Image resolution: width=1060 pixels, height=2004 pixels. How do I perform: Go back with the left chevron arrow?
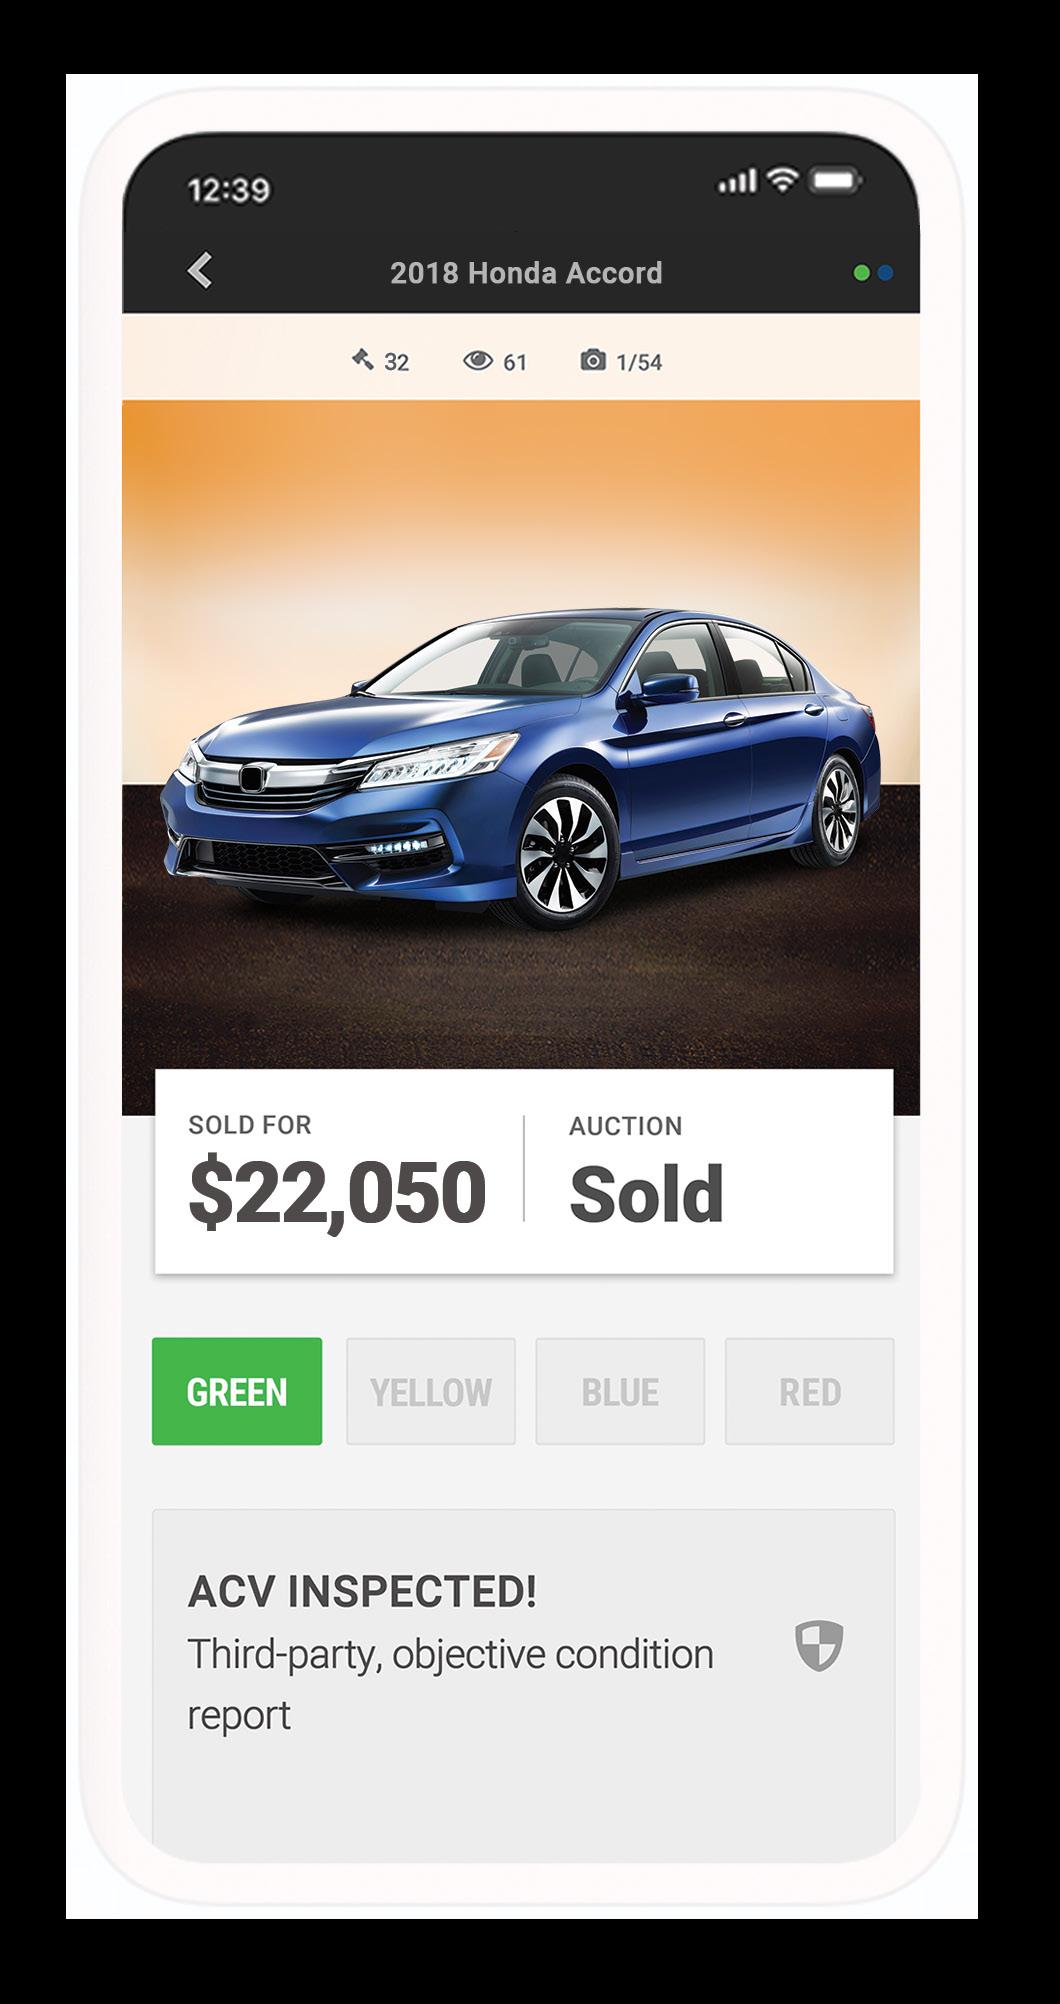(x=200, y=270)
